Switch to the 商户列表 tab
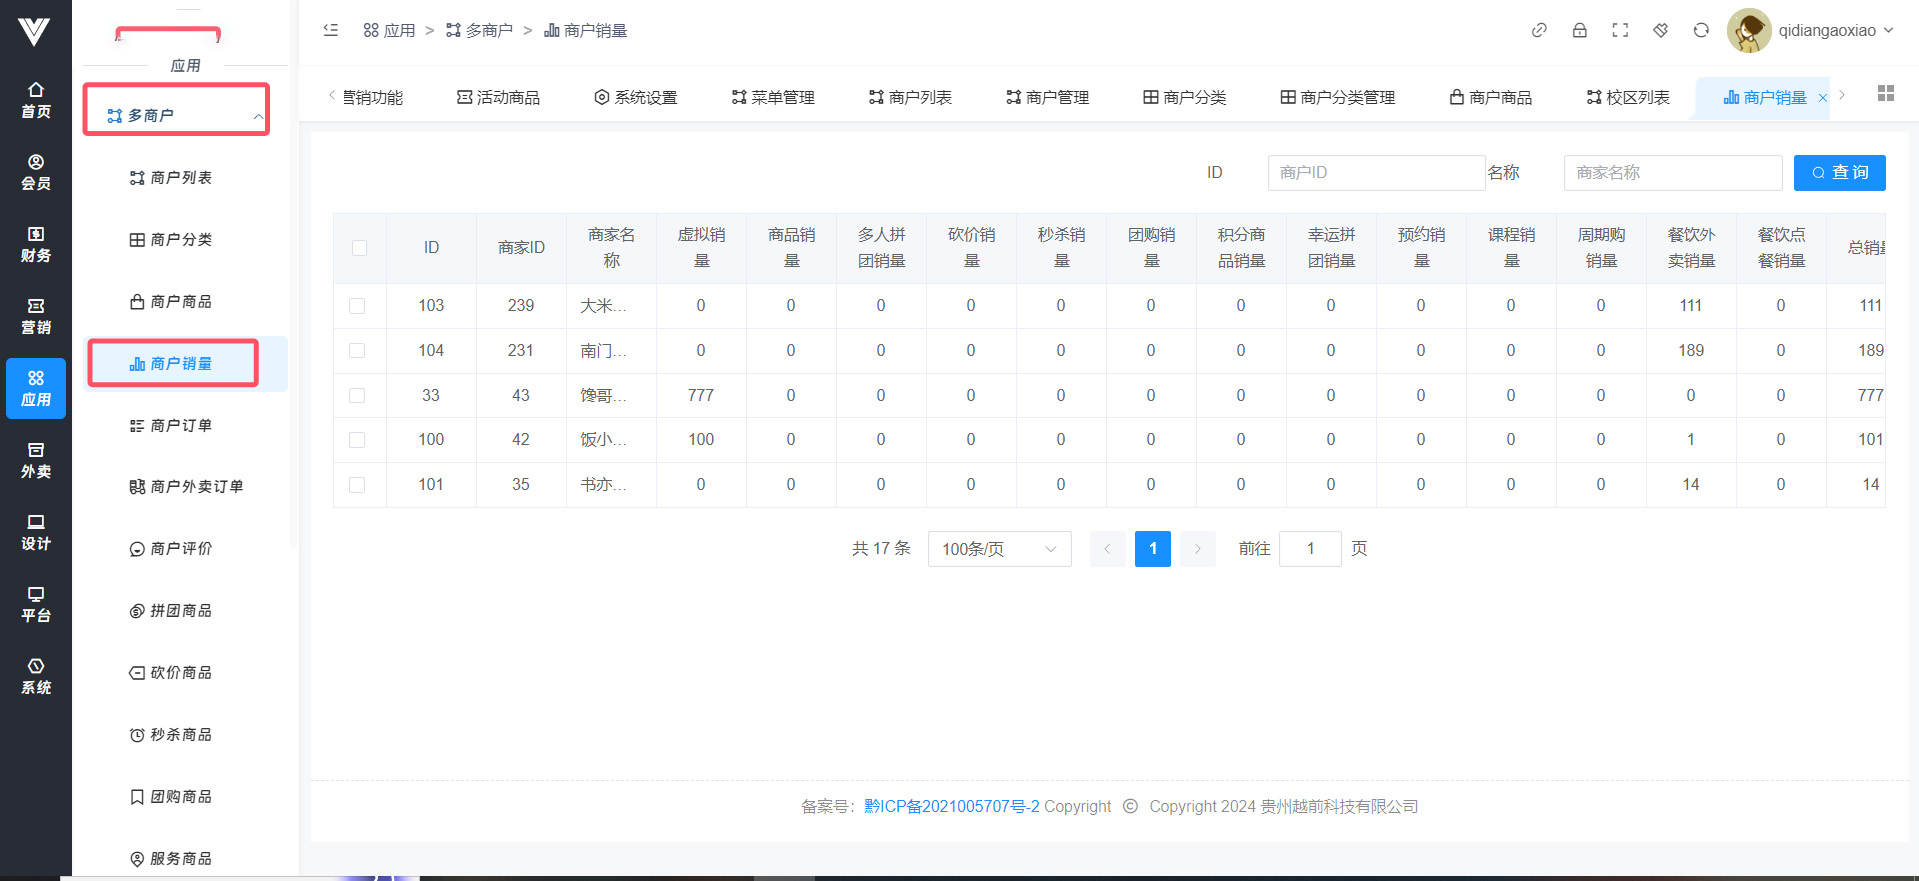Image resolution: width=1919 pixels, height=881 pixels. click(x=910, y=97)
